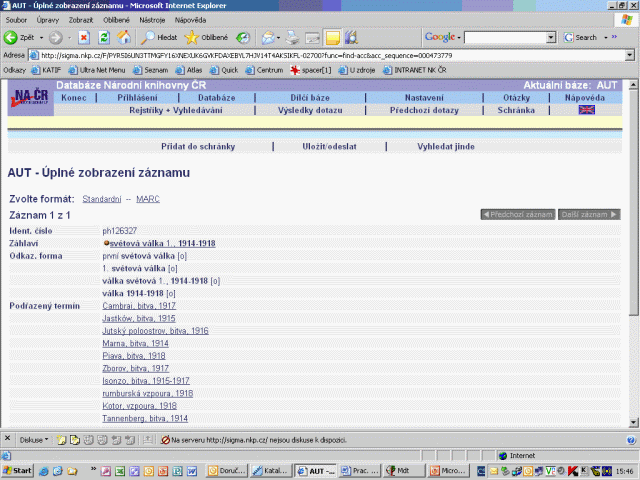Click Konec in the database navigation
640x480 pixels.
(74, 98)
